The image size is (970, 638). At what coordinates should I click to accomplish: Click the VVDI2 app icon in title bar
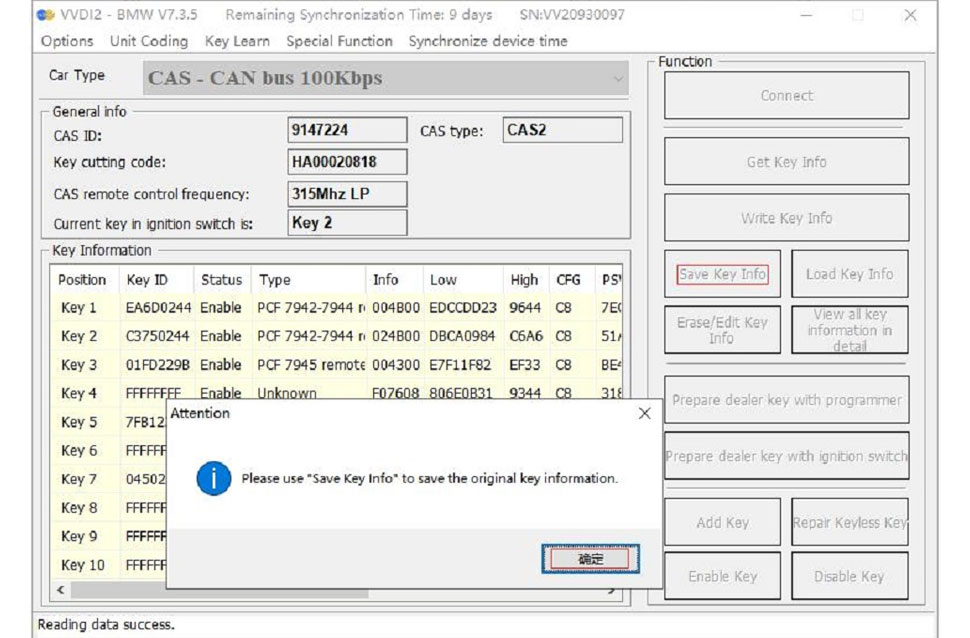46,15
